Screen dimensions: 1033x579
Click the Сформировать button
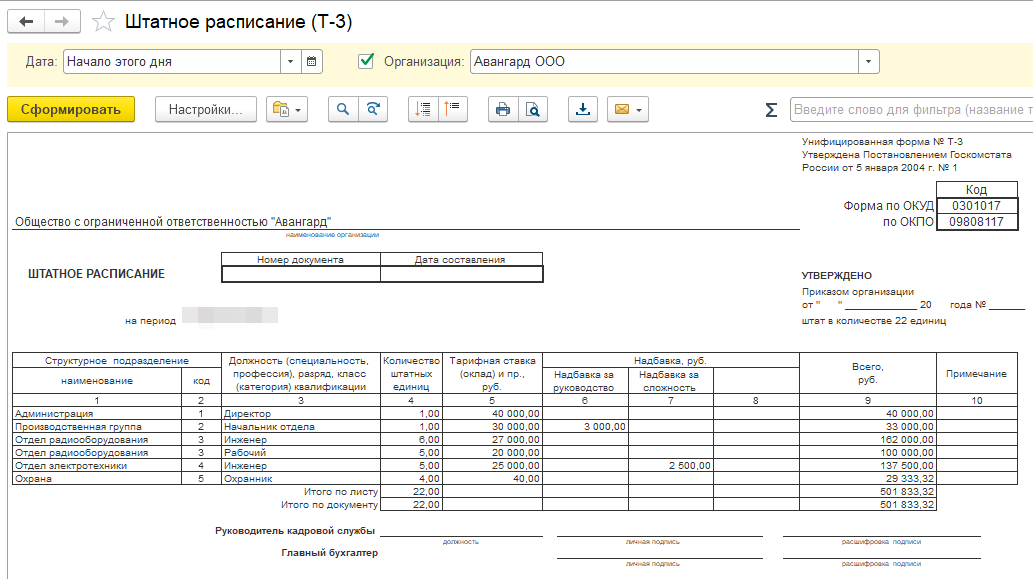[x=71, y=110]
